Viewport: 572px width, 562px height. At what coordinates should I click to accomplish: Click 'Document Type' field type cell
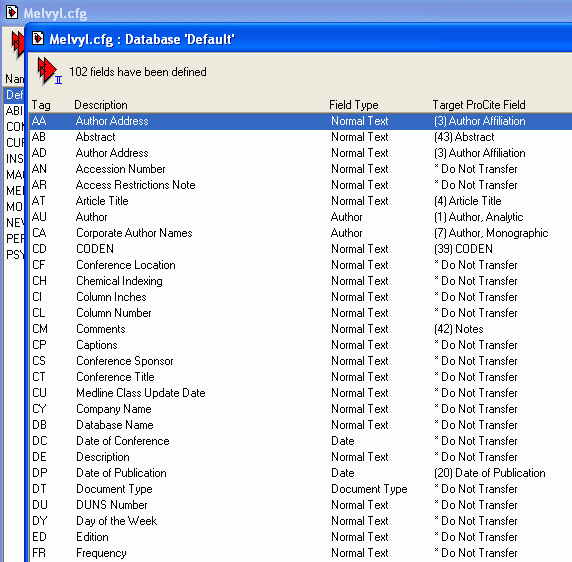click(369, 489)
